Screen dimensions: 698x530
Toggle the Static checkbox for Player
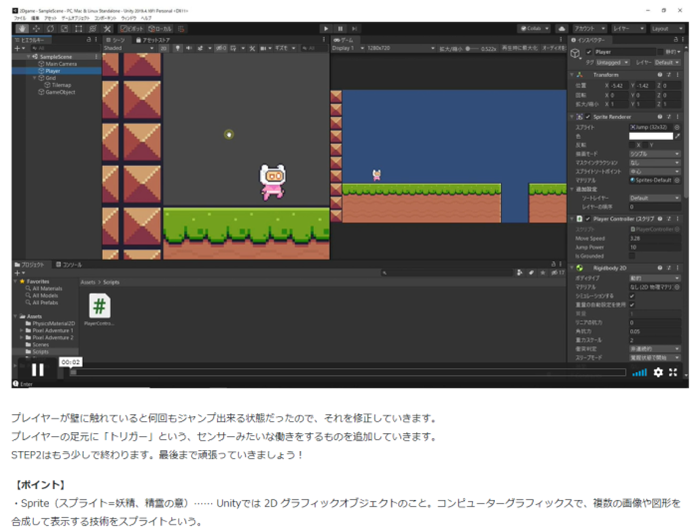click(x=660, y=52)
